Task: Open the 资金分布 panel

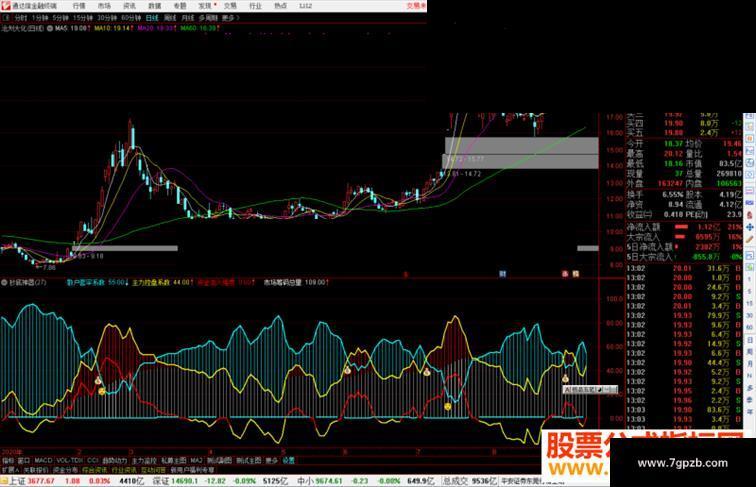Action: click(x=65, y=470)
